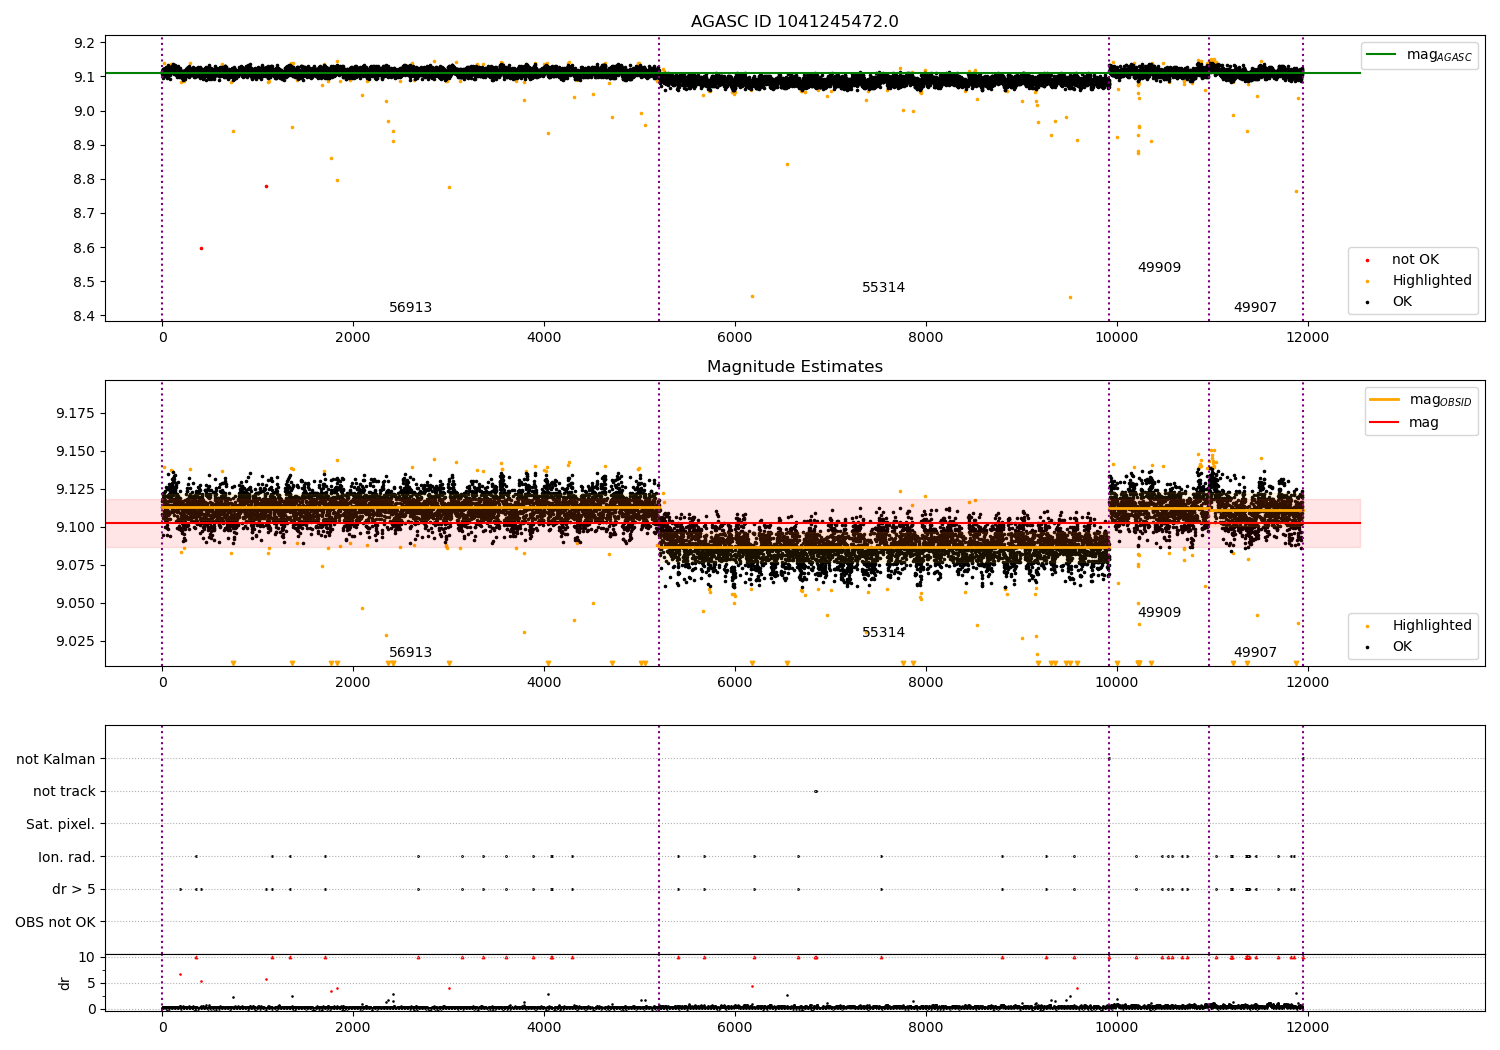Click the 56913 annotation in Magnitude Estimates plot
This screenshot has height=1050, width=1500.
(410, 653)
